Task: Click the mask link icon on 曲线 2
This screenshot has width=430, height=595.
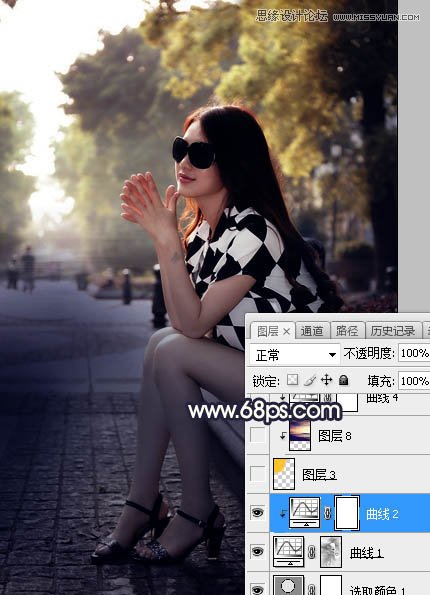Action: coord(328,513)
